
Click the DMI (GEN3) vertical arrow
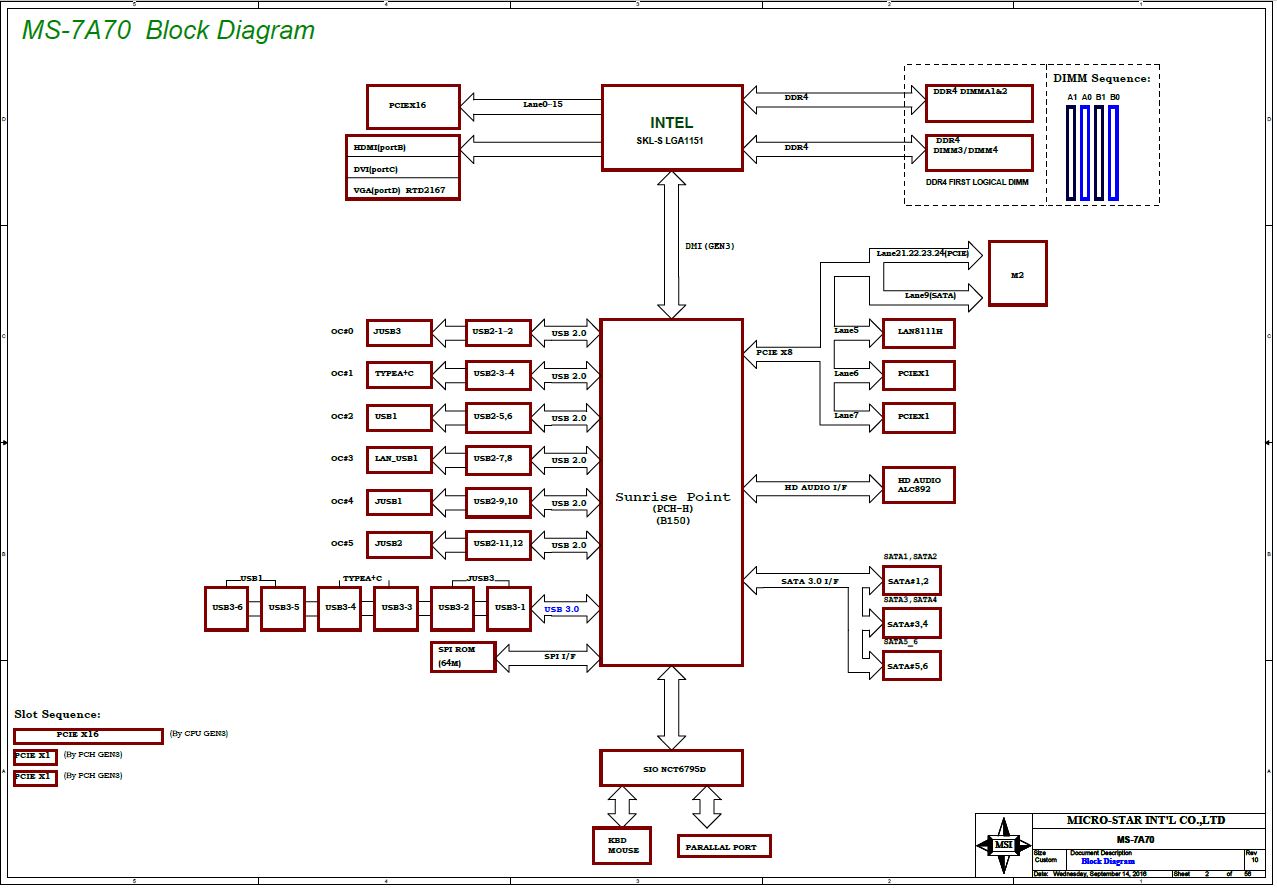tap(671, 245)
